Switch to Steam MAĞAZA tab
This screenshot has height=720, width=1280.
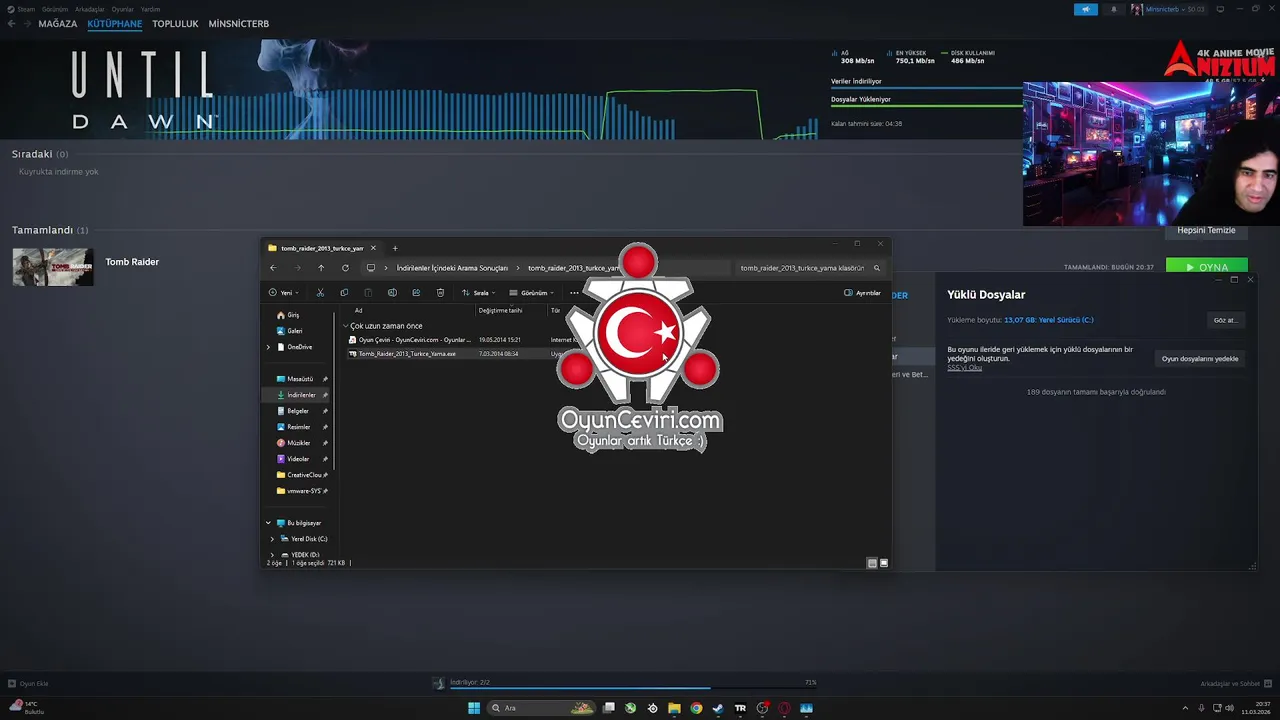click(57, 24)
